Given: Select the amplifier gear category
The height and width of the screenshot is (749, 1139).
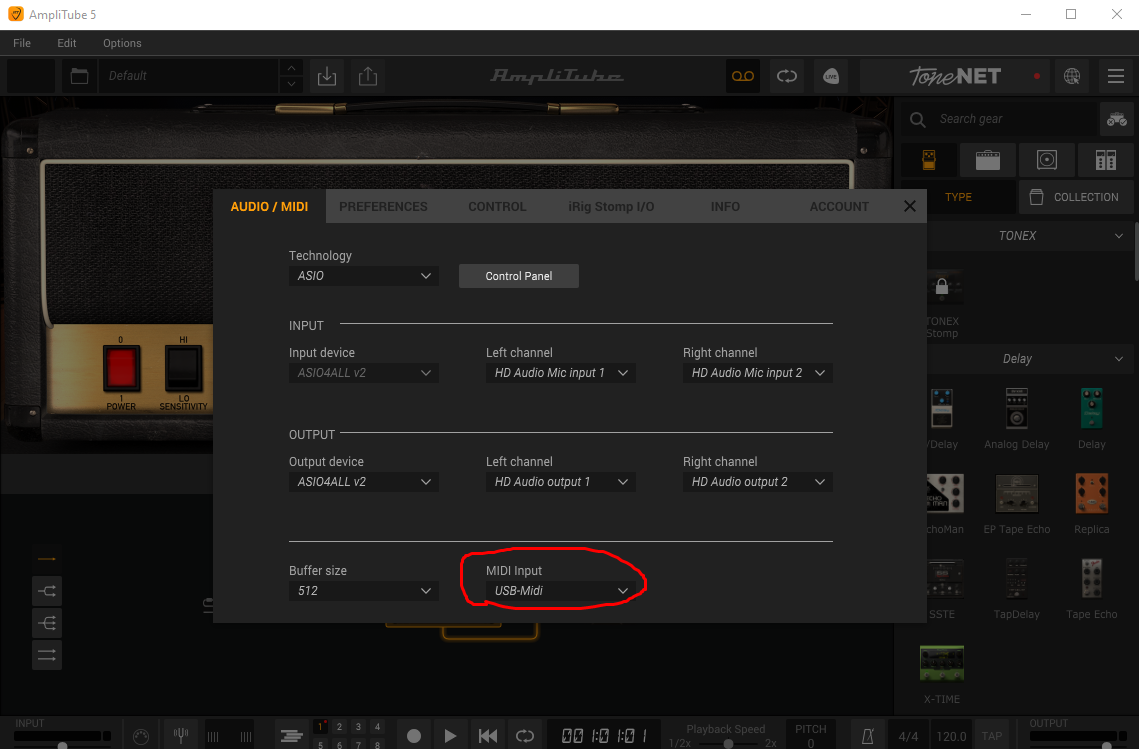Looking at the screenshot, I should (x=988, y=160).
